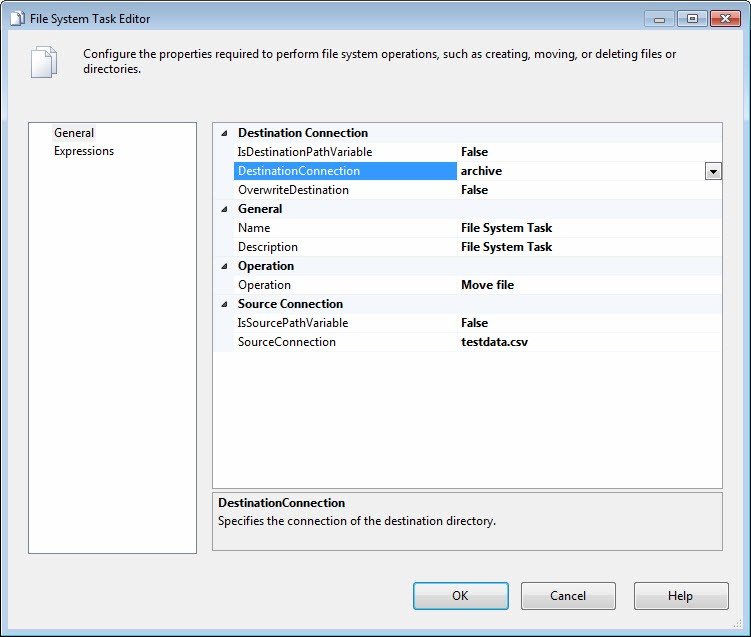Select the Operation property label

coord(264,285)
